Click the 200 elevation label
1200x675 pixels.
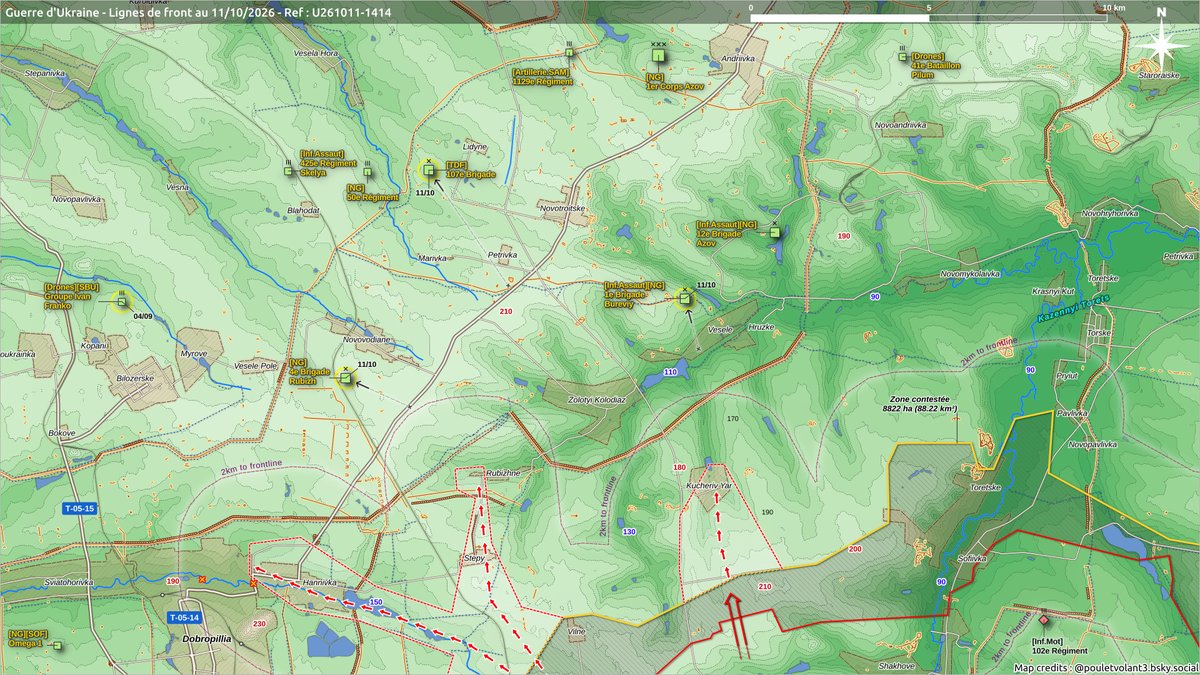[x=854, y=549]
